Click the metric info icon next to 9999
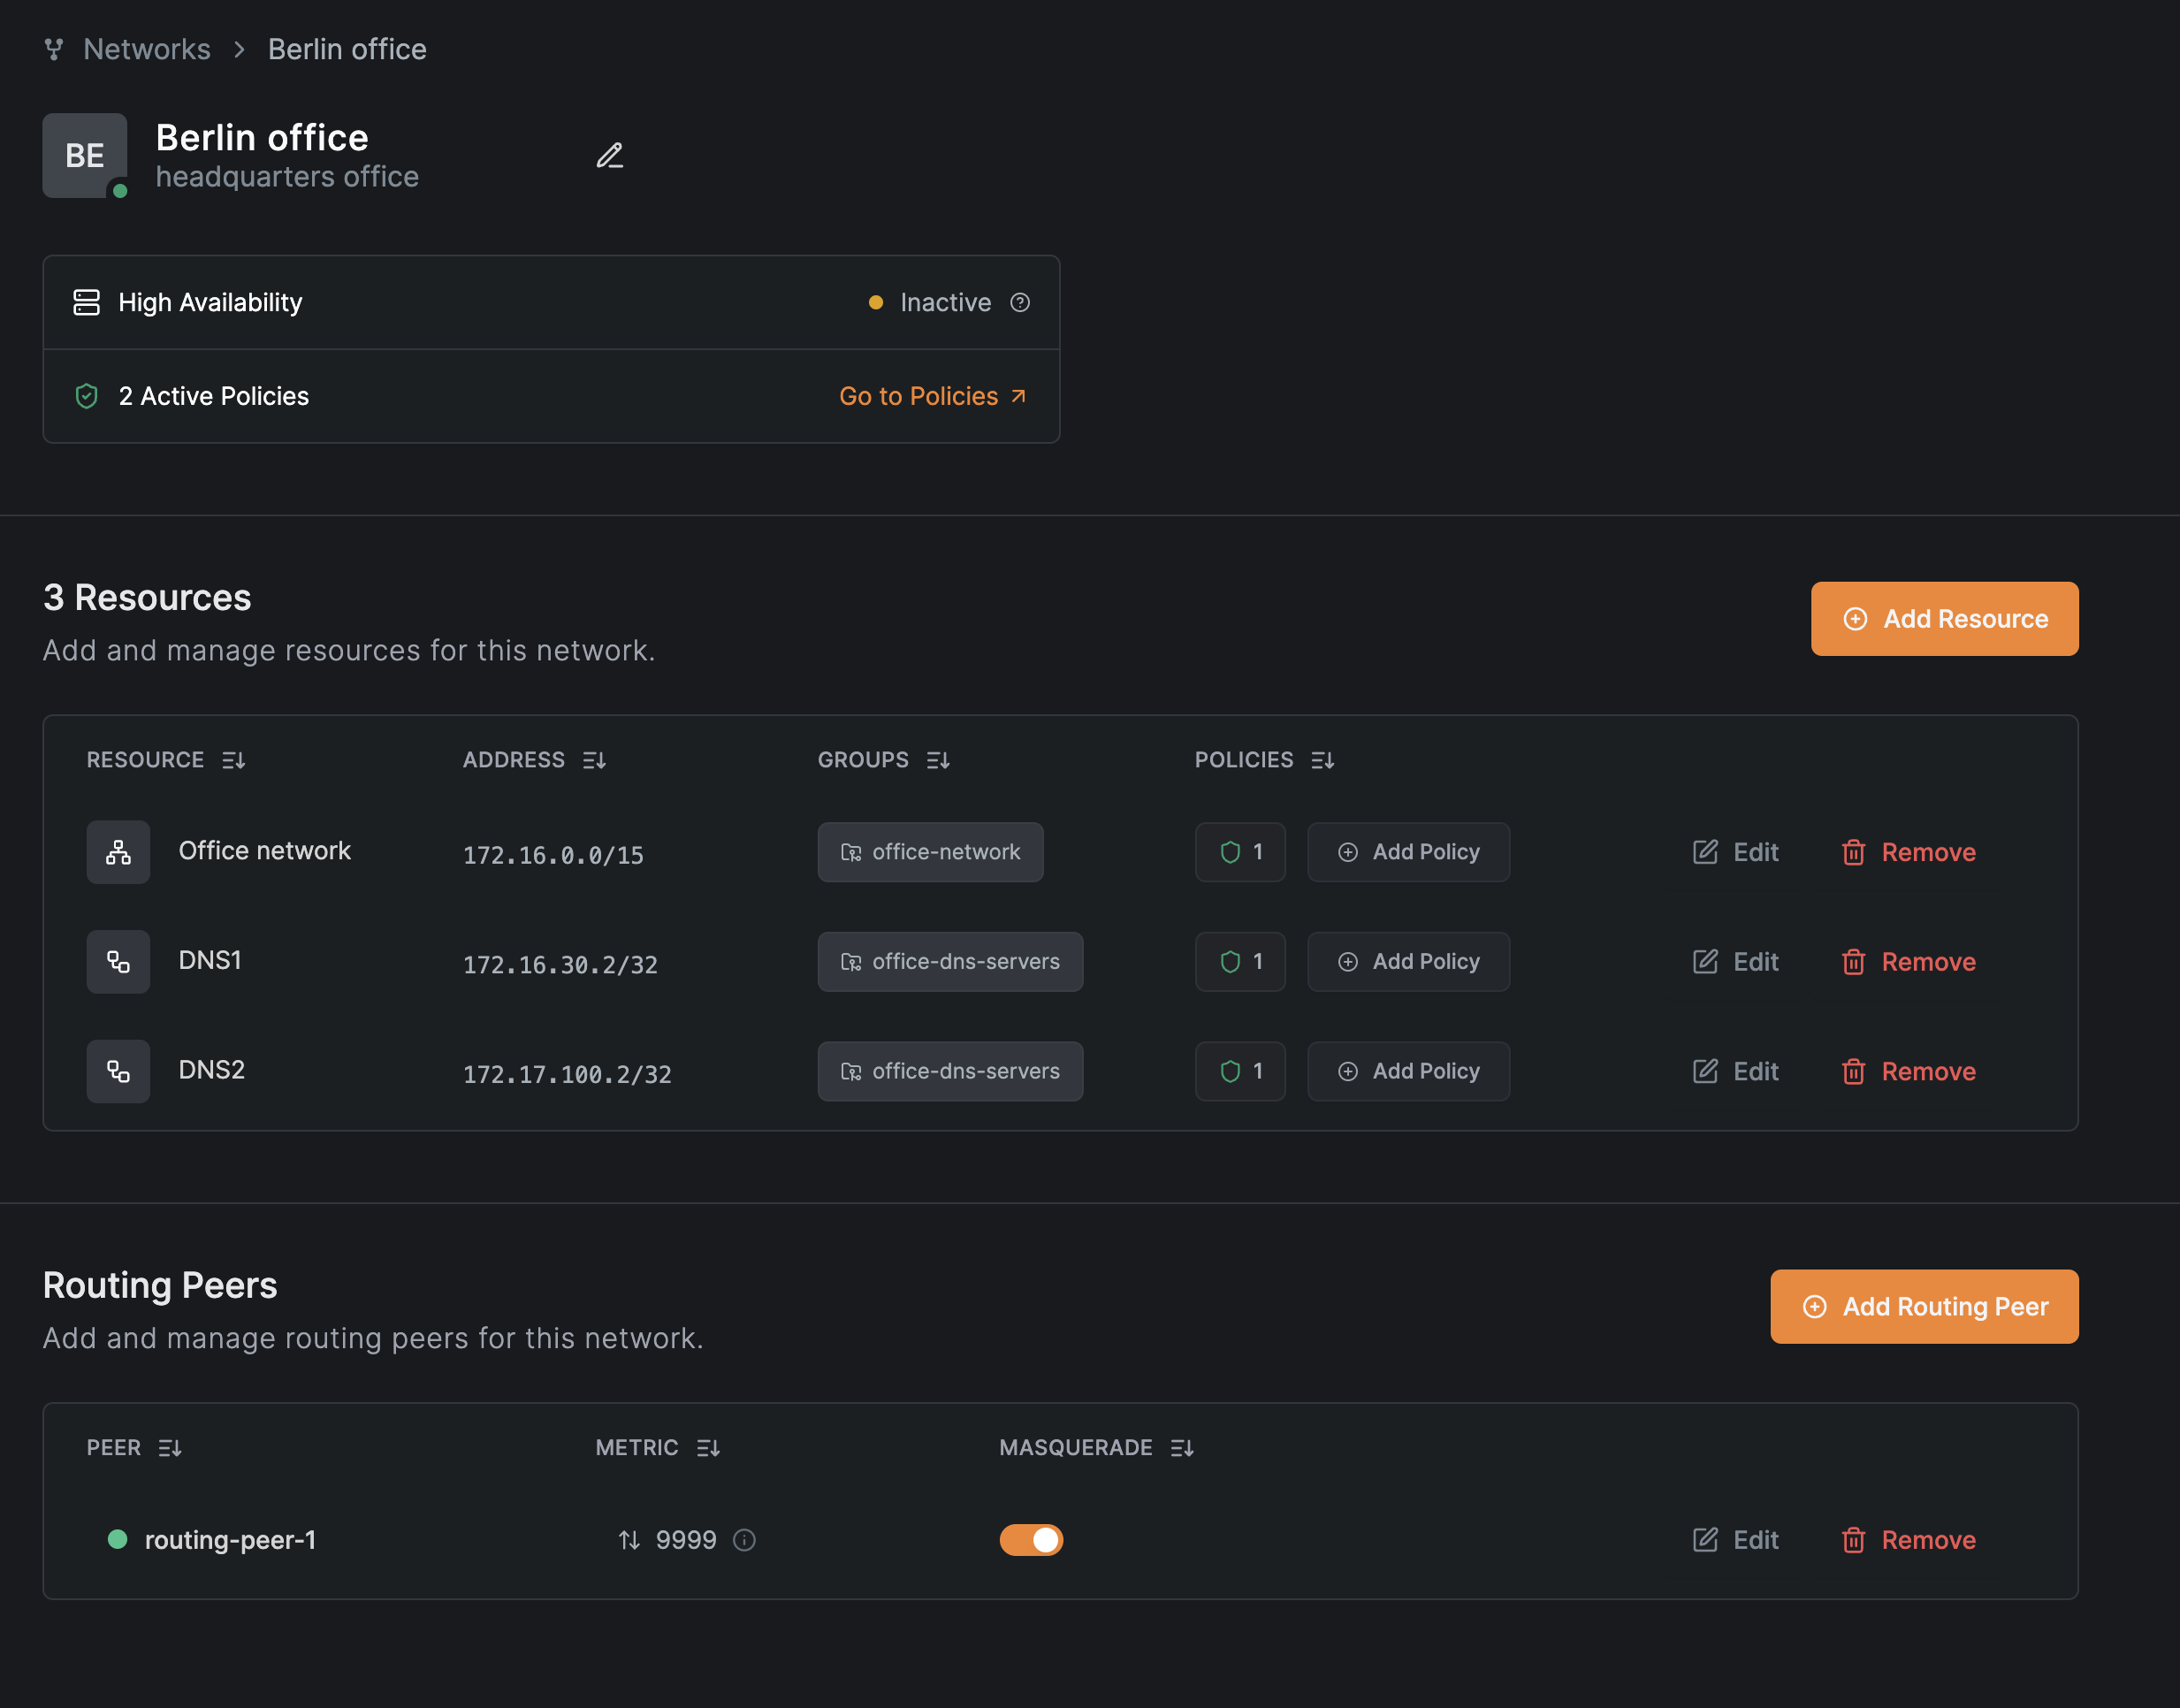2180x1708 pixels. tap(744, 1540)
